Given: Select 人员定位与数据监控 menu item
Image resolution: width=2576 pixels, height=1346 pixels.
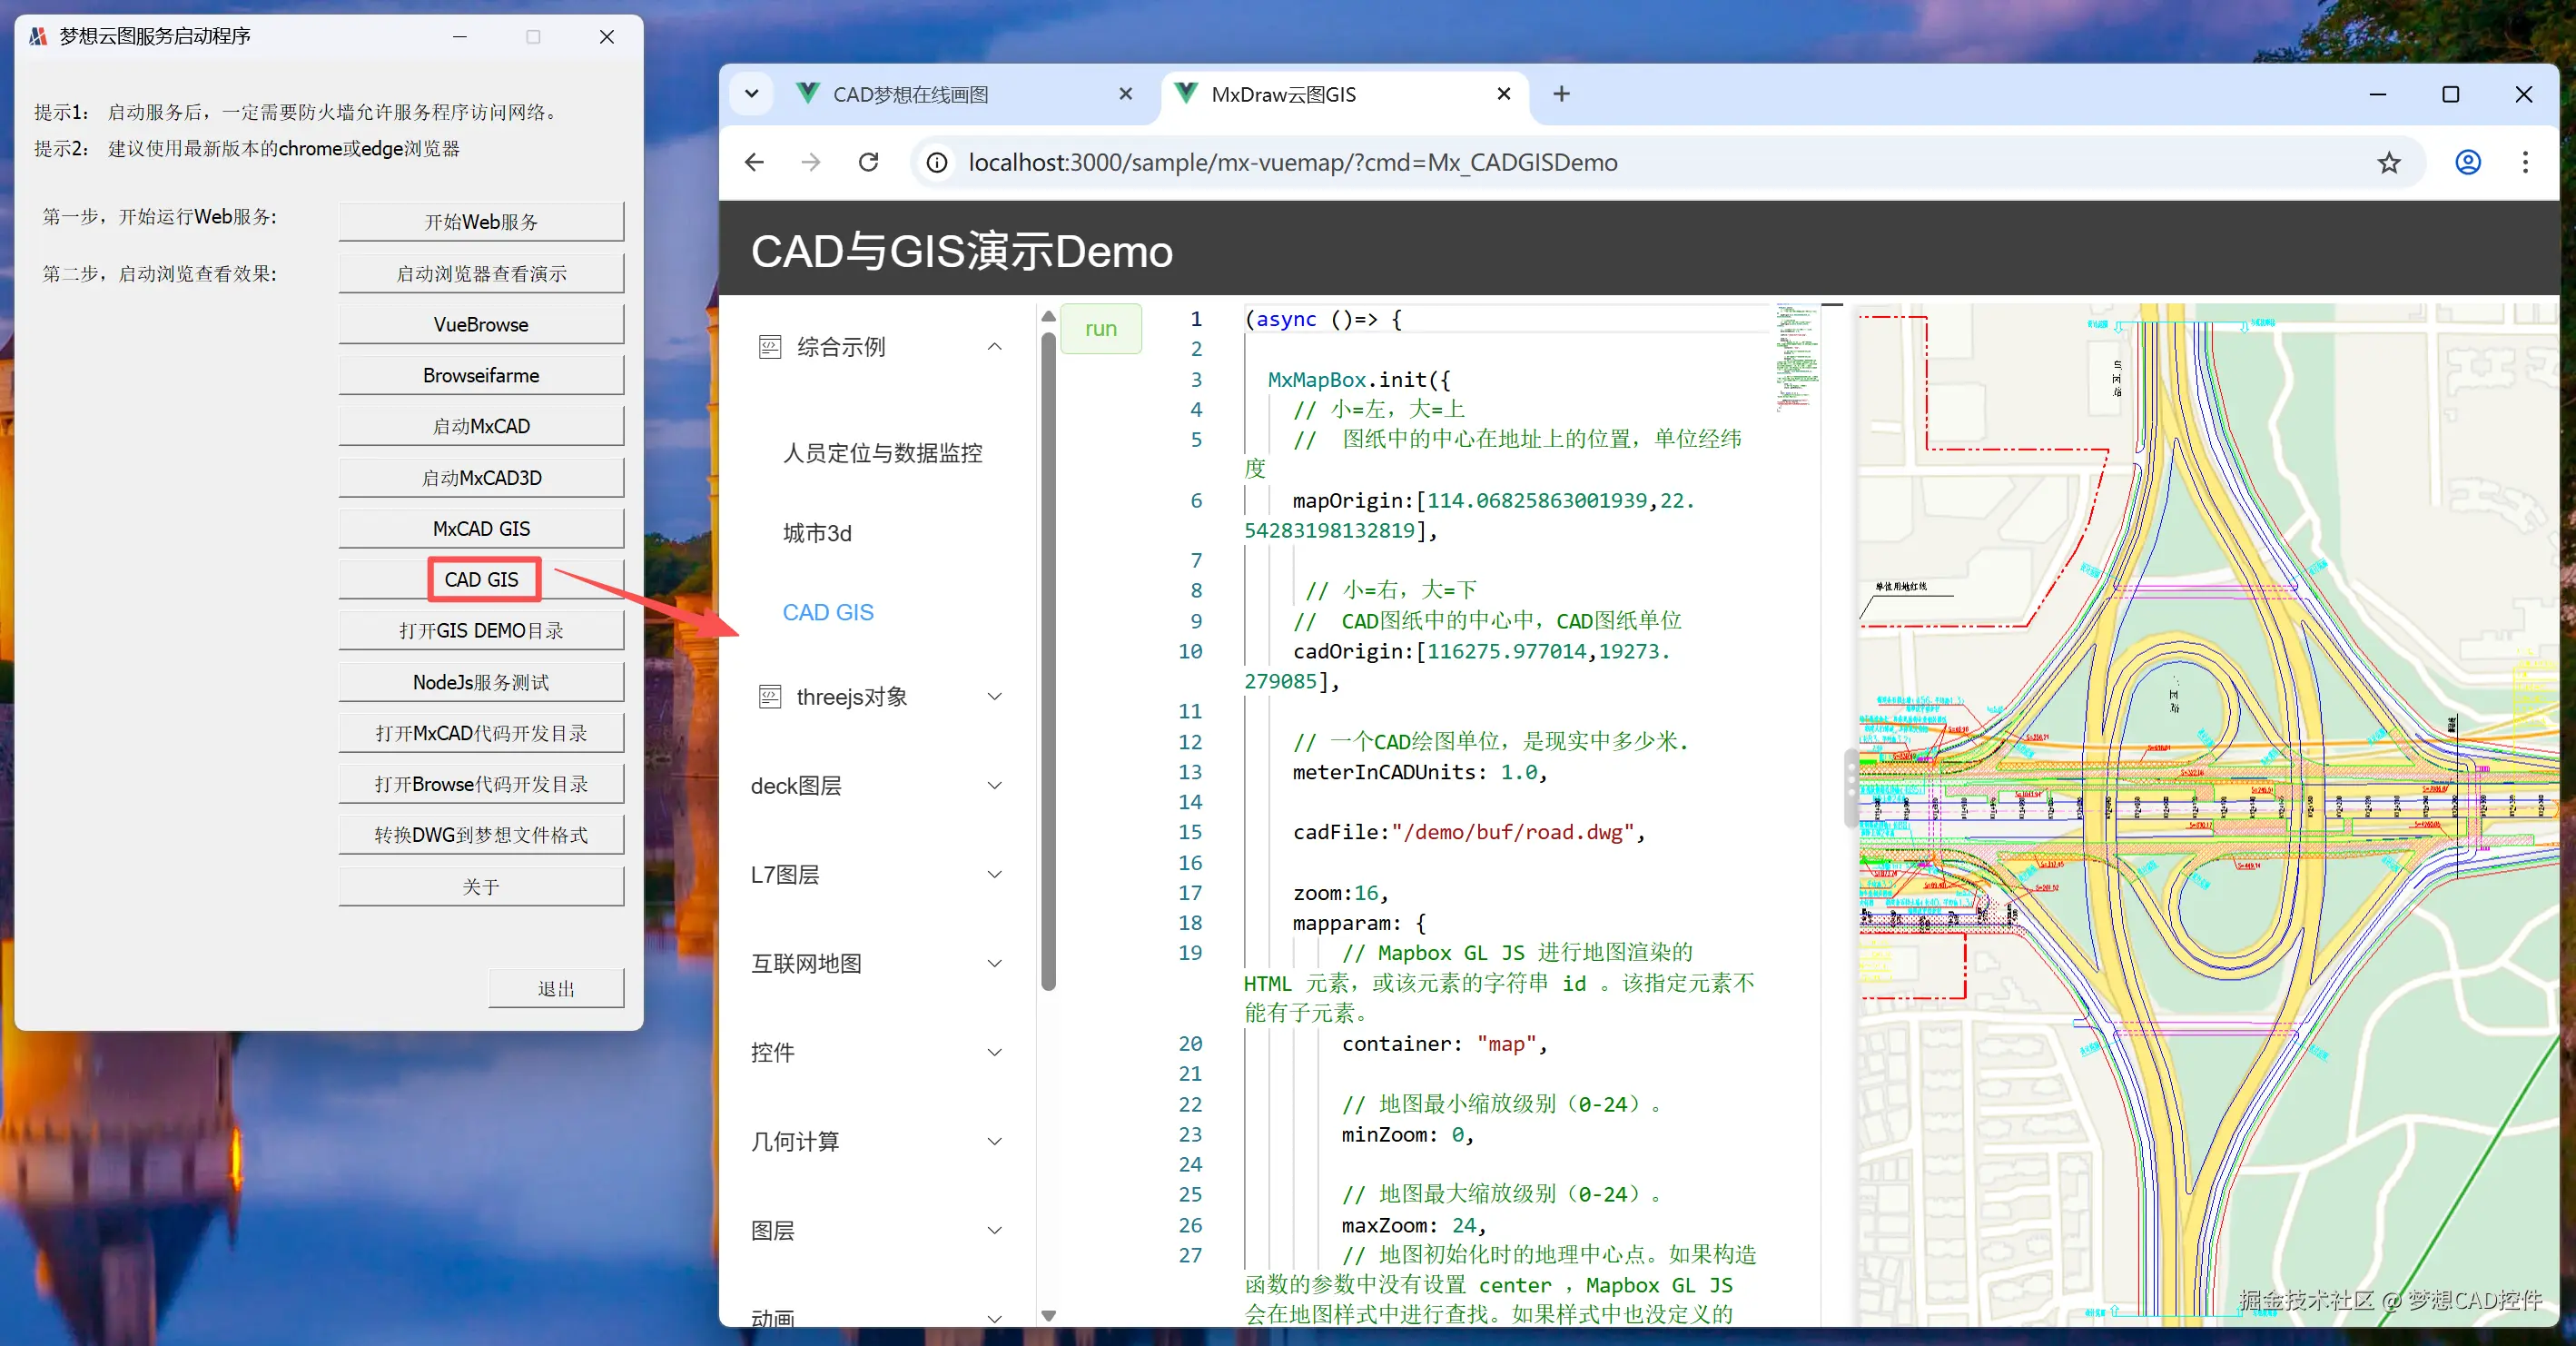Looking at the screenshot, I should (x=882, y=453).
